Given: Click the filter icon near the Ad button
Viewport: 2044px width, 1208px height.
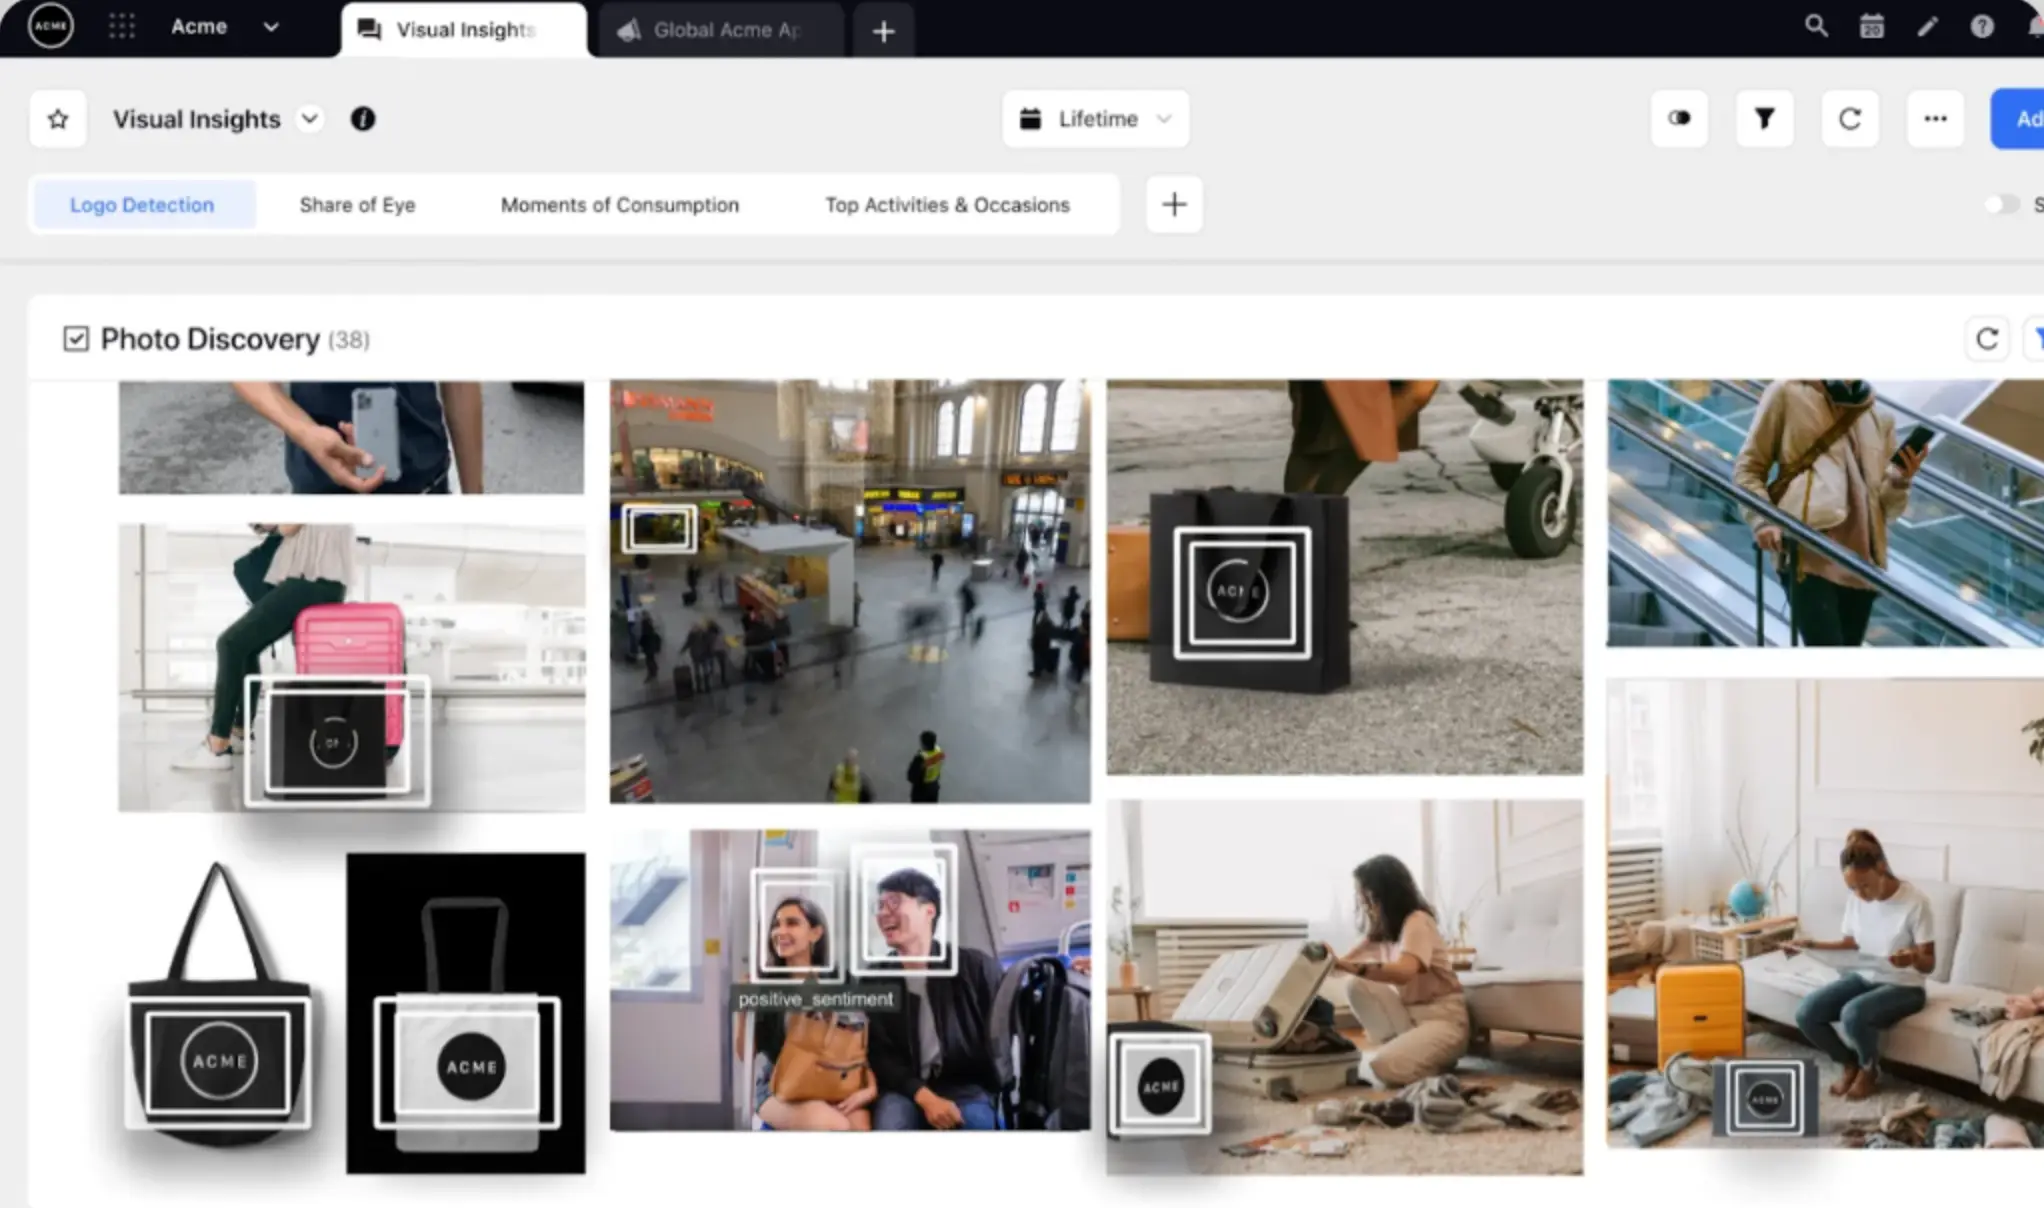Looking at the screenshot, I should click(1764, 118).
